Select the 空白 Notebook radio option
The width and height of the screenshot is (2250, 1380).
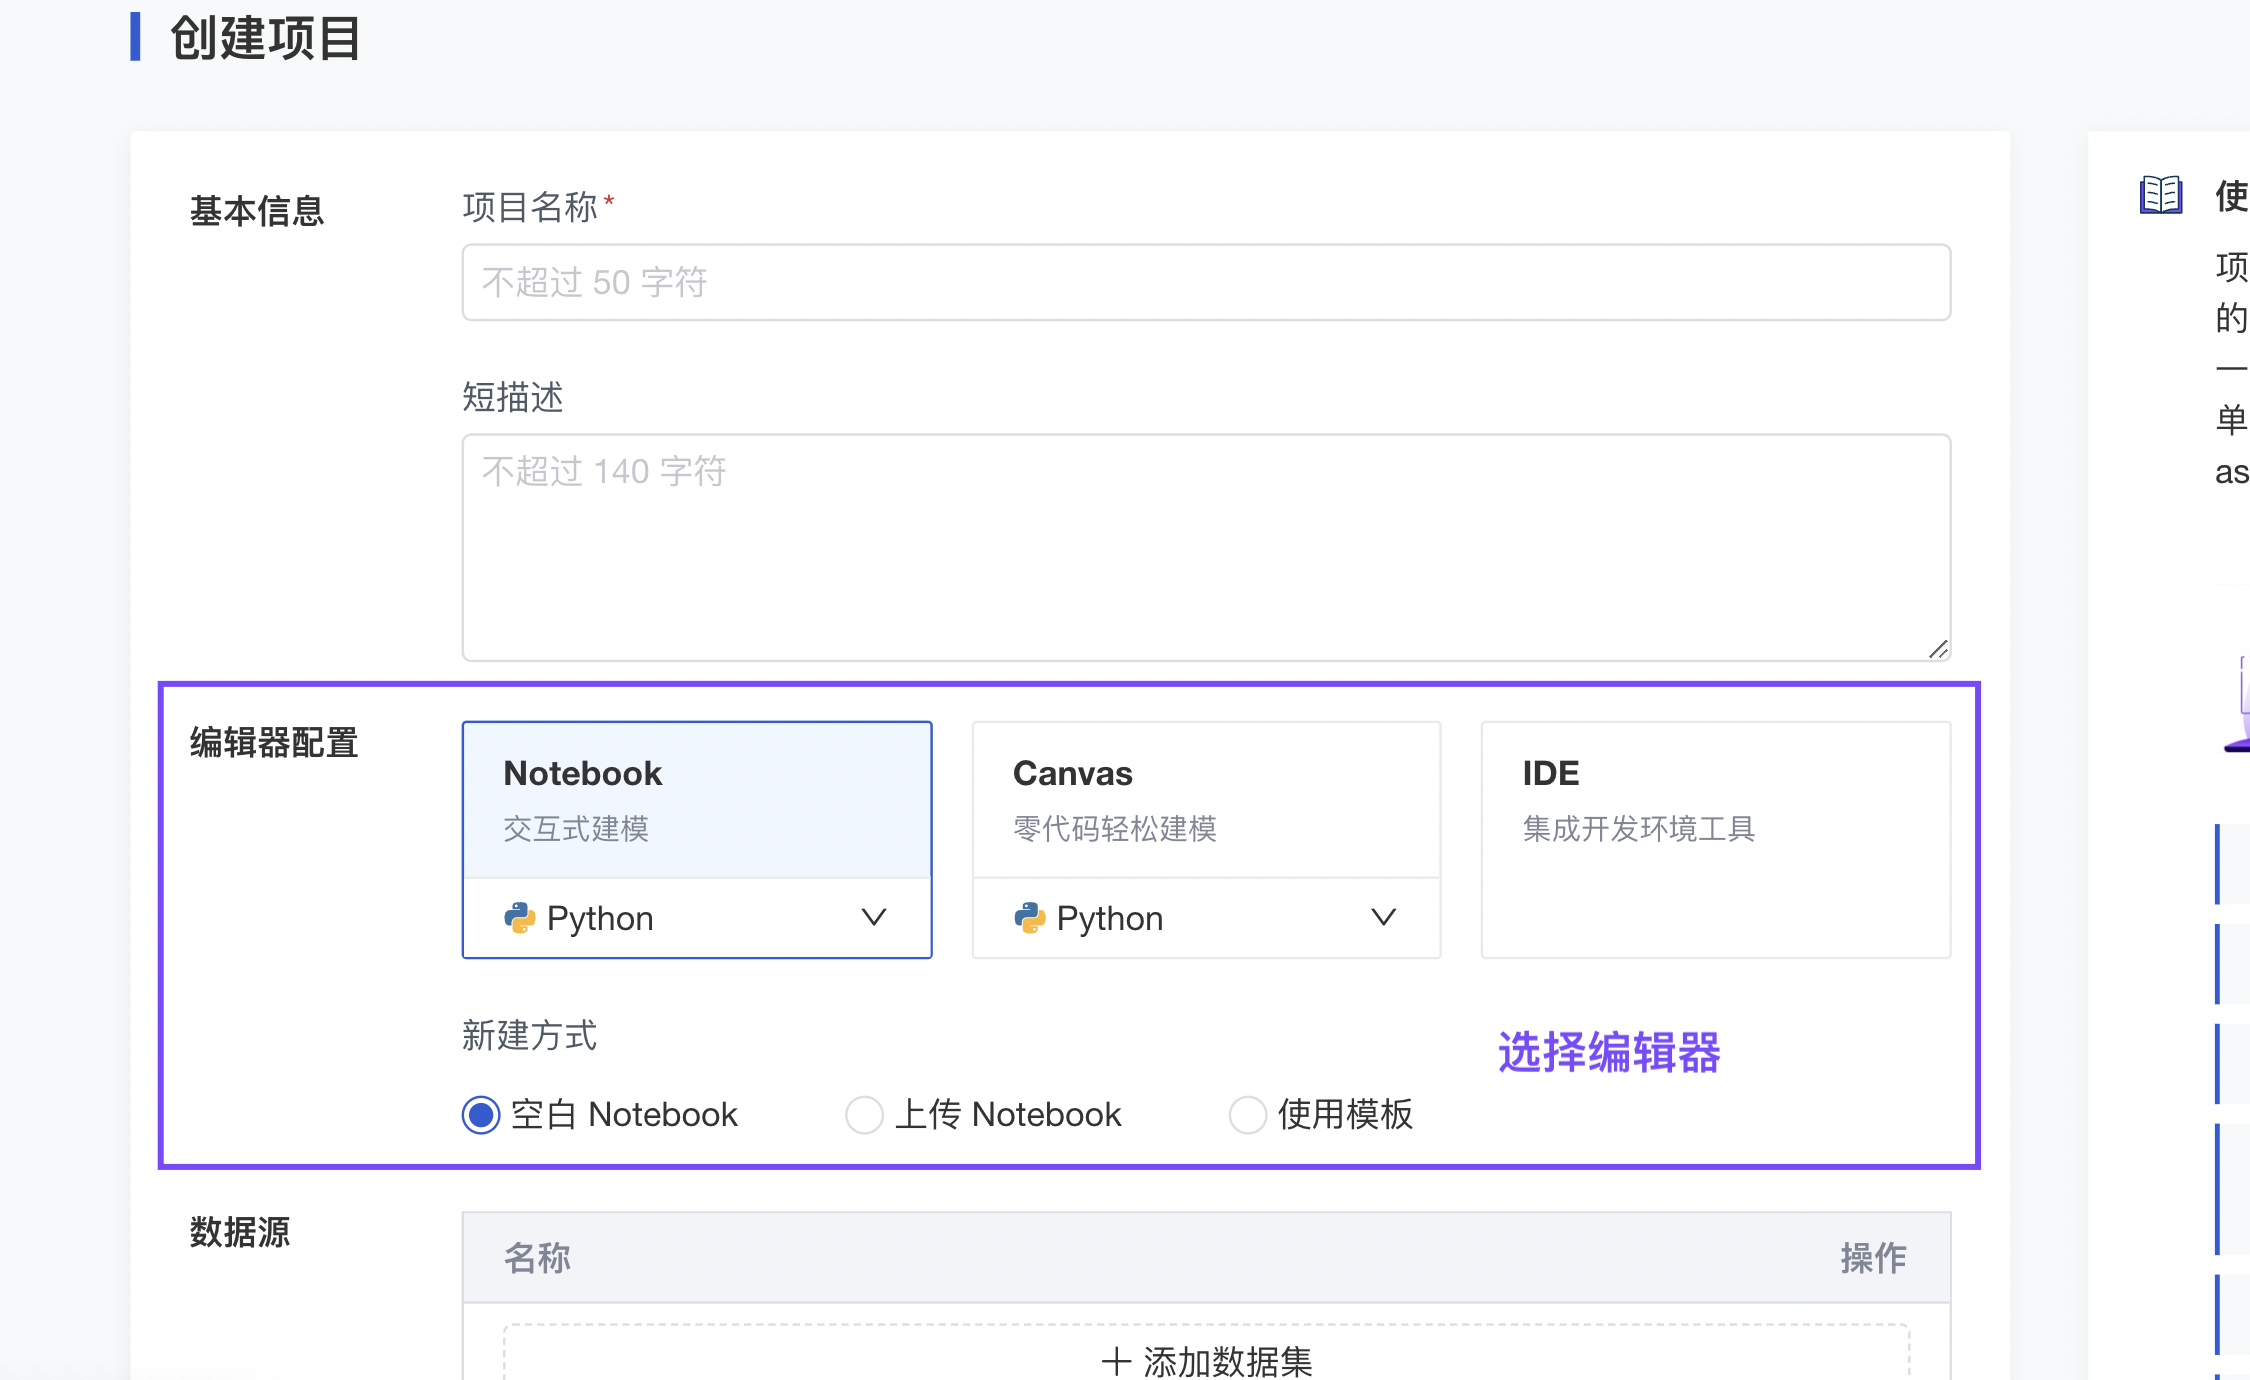tap(481, 1114)
